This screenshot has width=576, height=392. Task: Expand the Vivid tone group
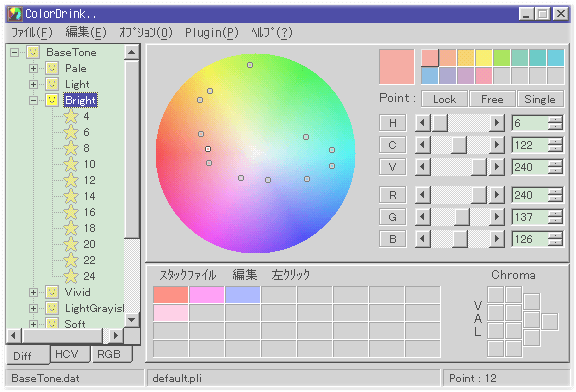[33, 292]
